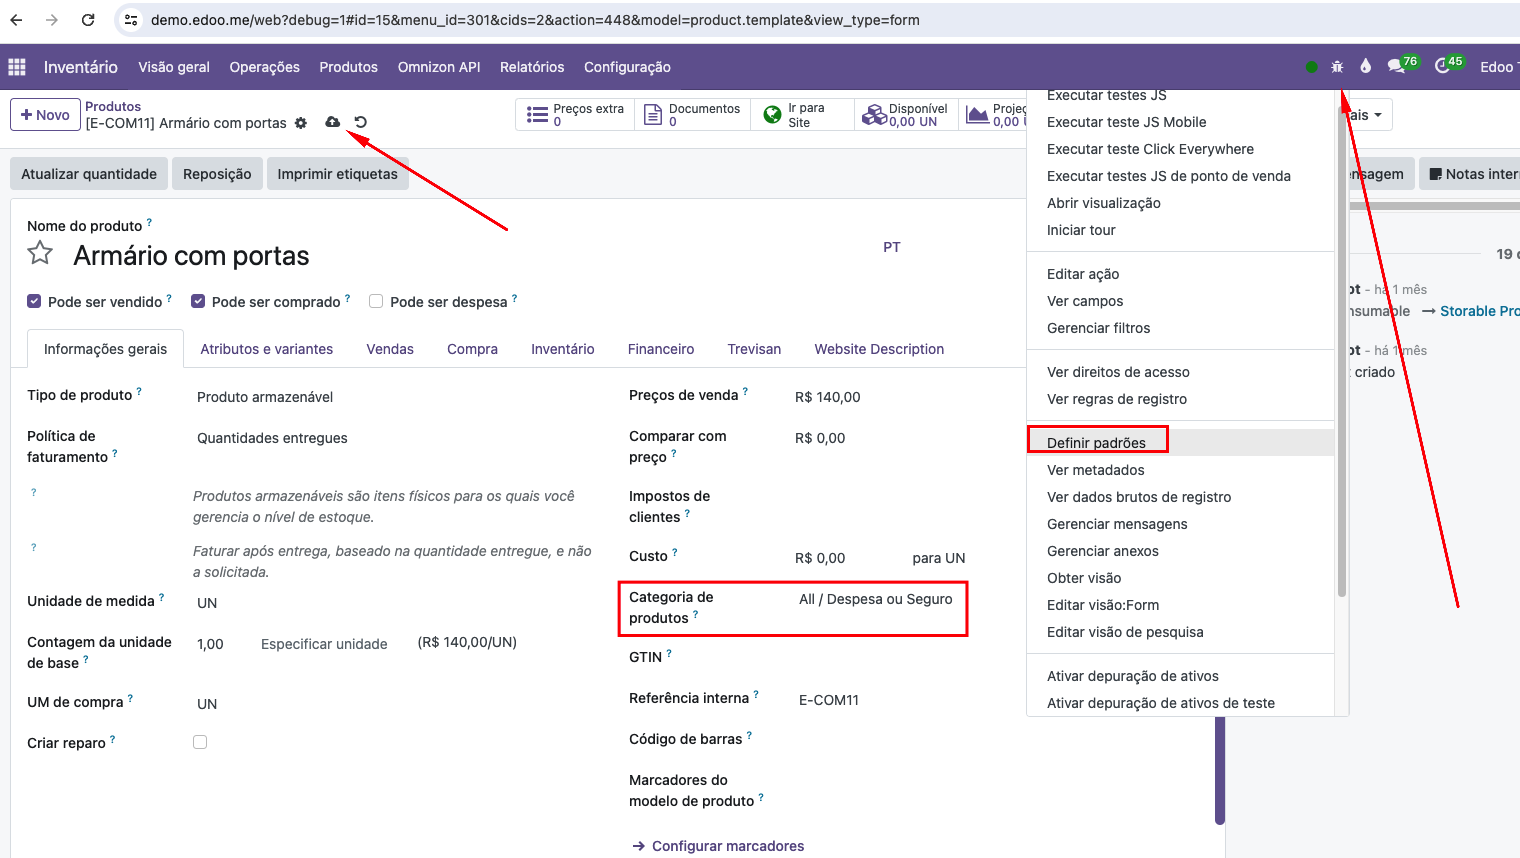The image size is (1520, 858).
Task: Click the droplet icon in top bar
Action: (x=1365, y=67)
